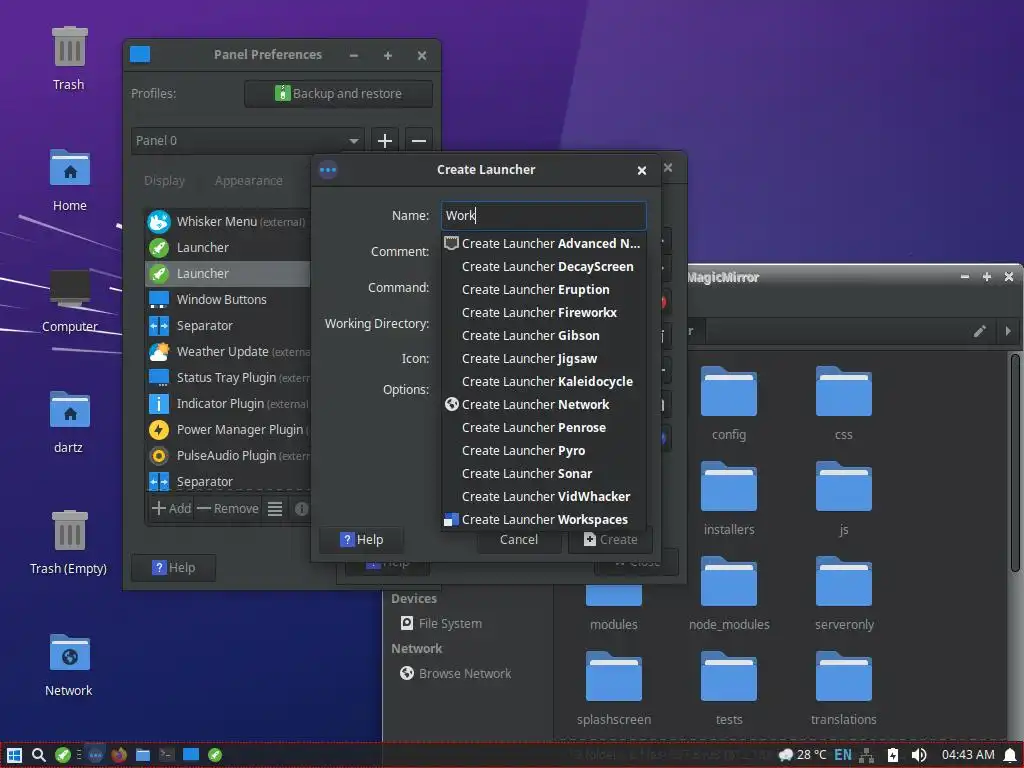Pick the Penrose suggestion
This screenshot has width=1024, height=768.
(x=543, y=428)
